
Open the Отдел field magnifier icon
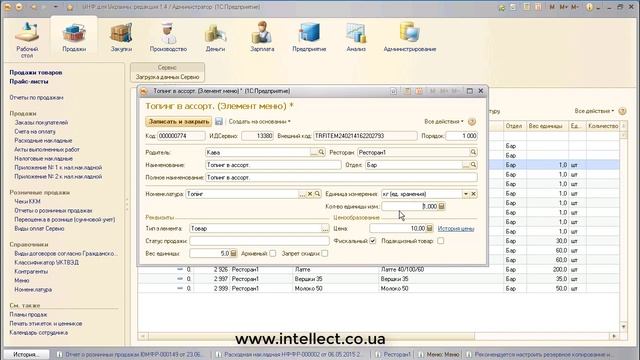click(473, 165)
